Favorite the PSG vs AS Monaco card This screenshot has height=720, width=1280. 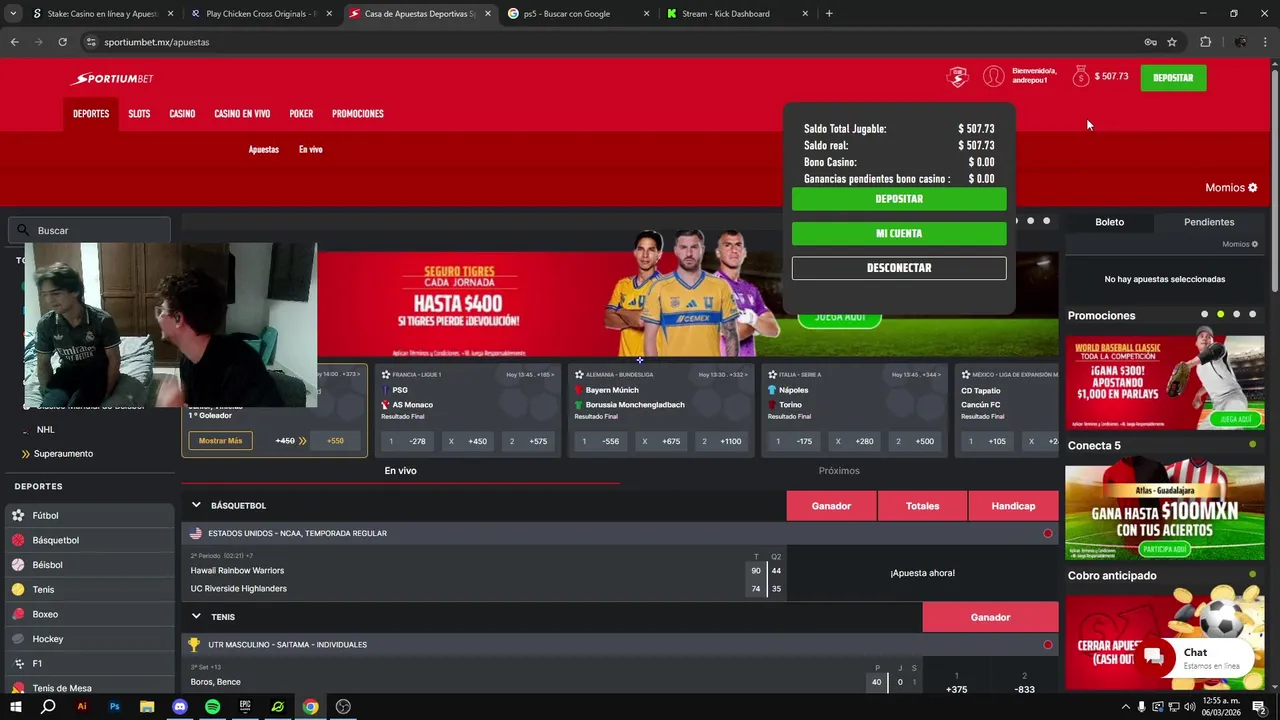[386, 375]
